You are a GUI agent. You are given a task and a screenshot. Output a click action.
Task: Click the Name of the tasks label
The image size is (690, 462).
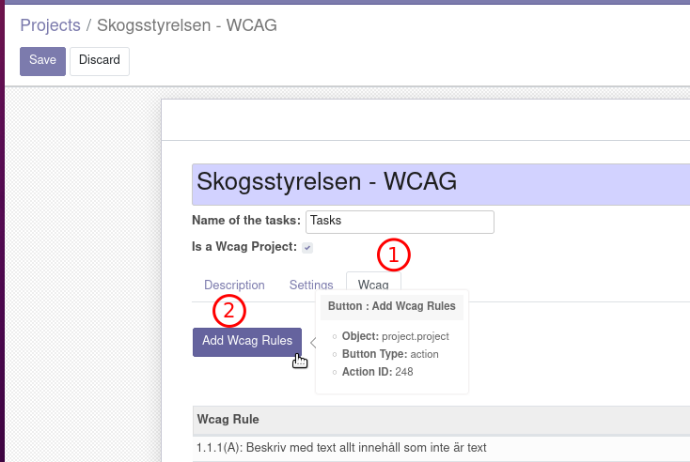click(246, 220)
